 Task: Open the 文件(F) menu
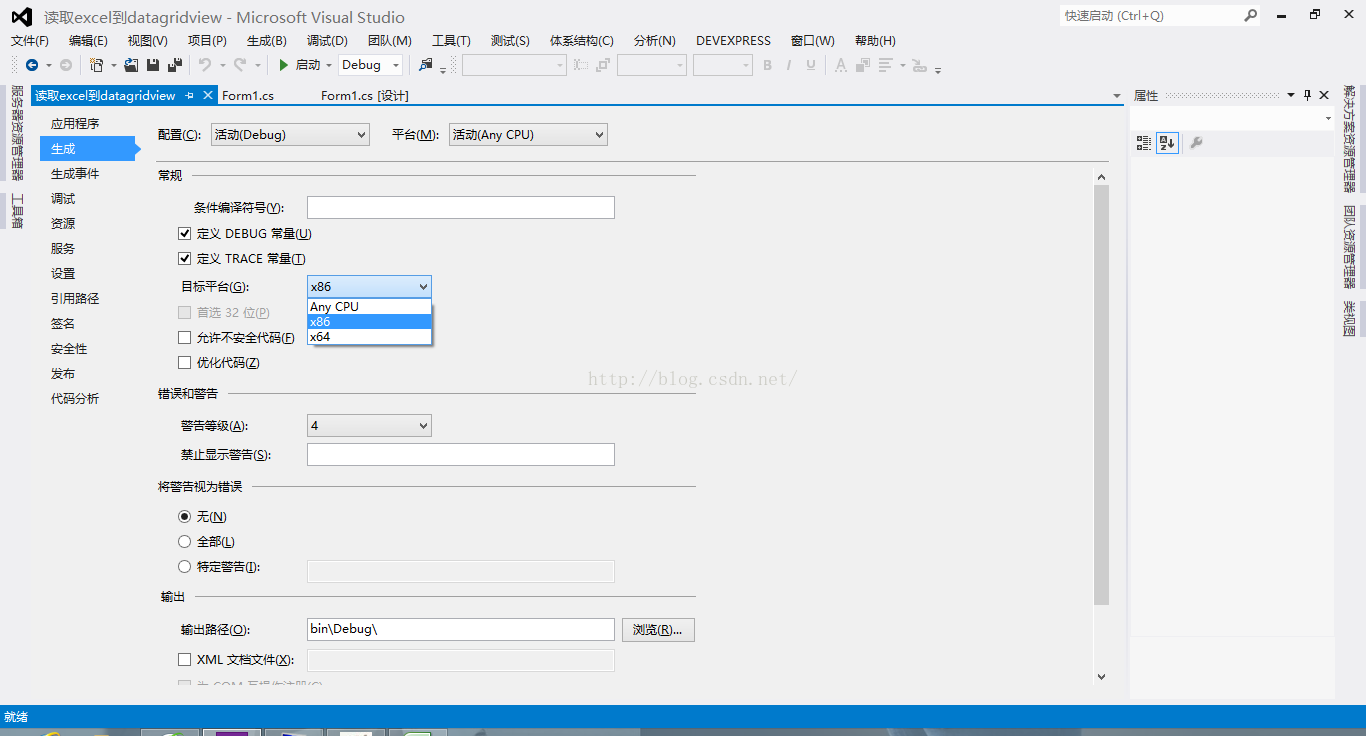tap(30, 41)
